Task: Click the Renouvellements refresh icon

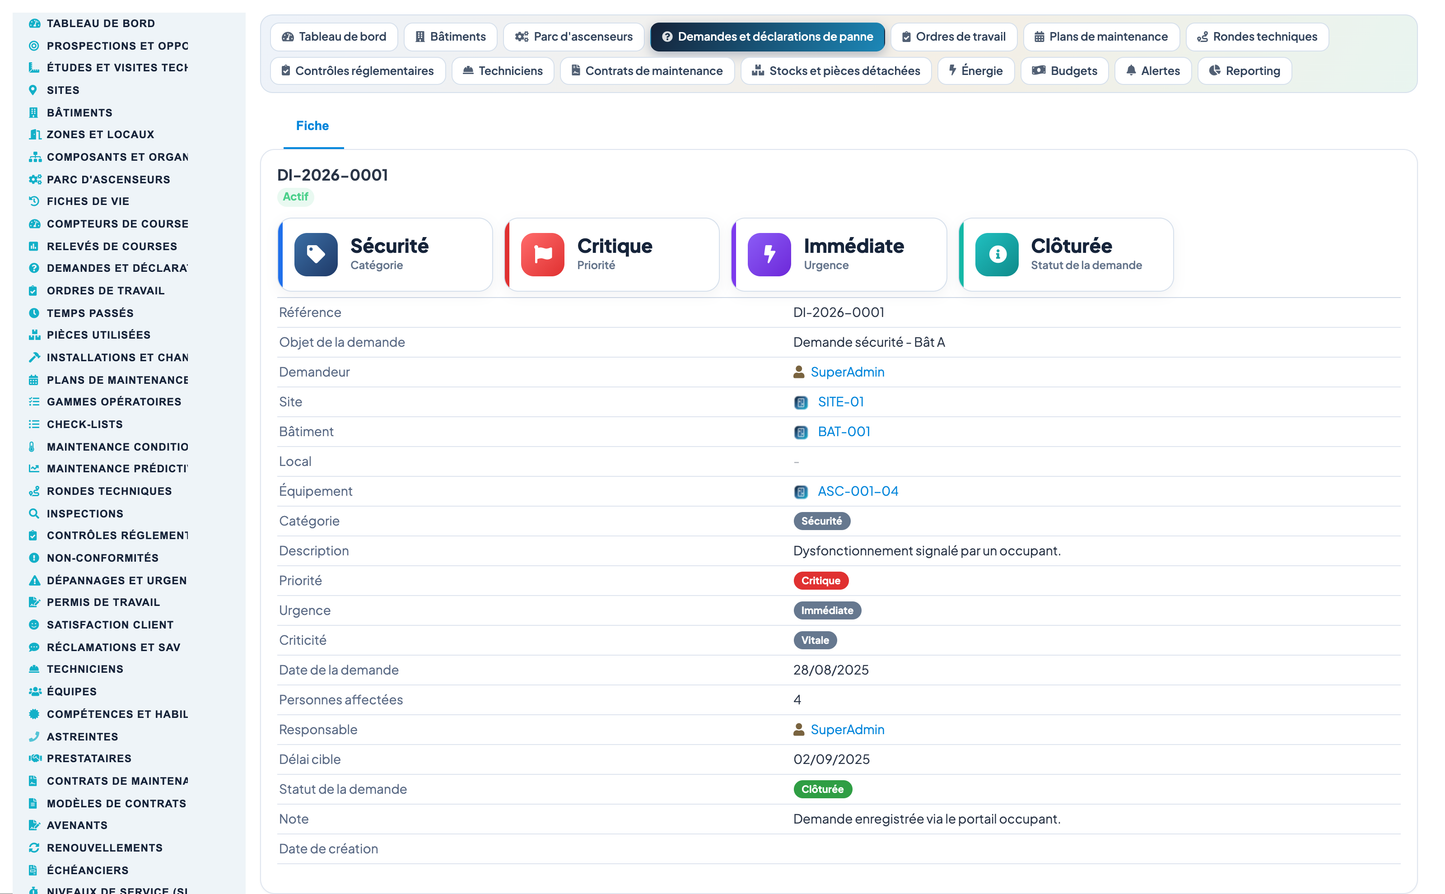Action: click(34, 848)
